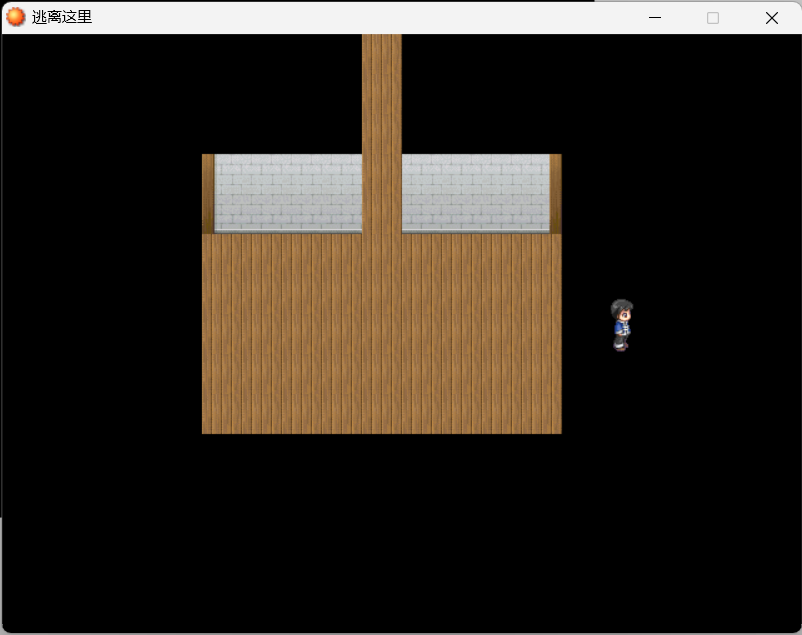The height and width of the screenshot is (635, 802).
Task: Click the boy character sprite
Action: pos(621,325)
